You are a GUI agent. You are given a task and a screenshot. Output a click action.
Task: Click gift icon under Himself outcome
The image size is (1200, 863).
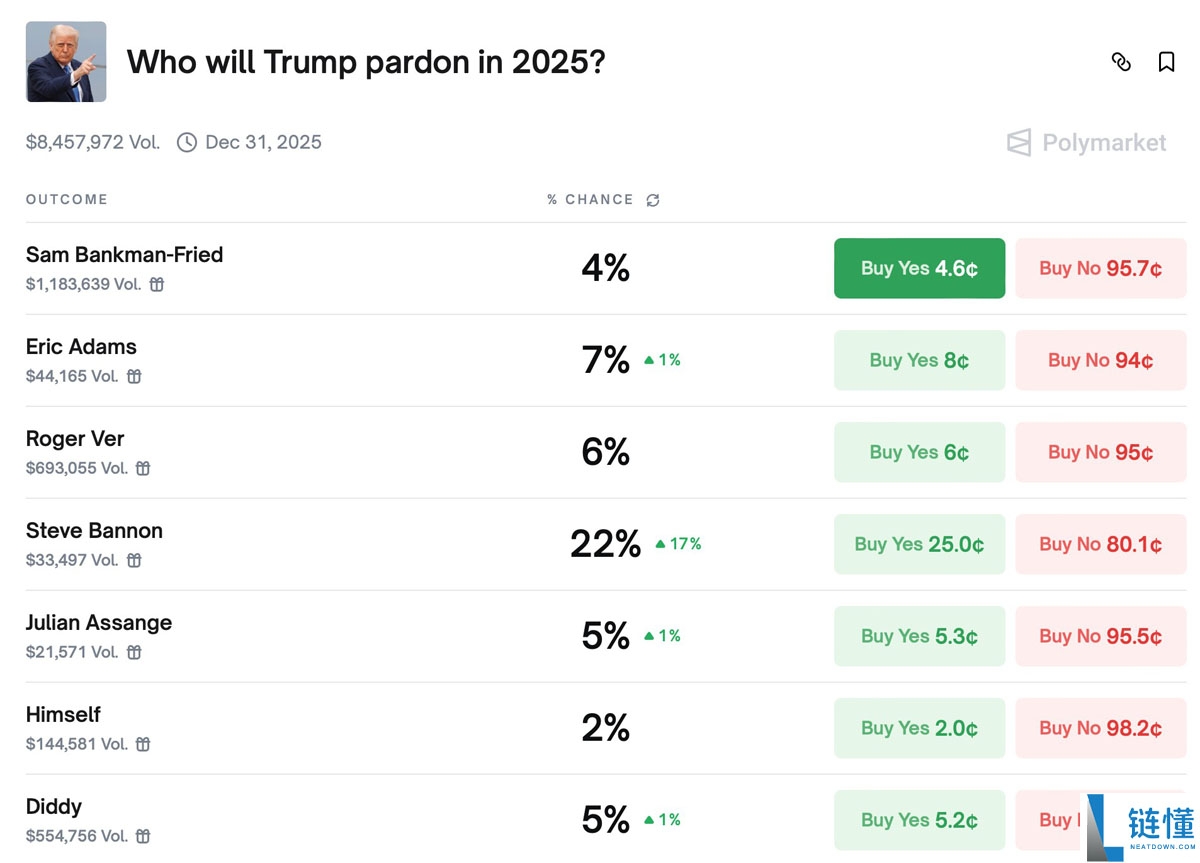point(143,744)
